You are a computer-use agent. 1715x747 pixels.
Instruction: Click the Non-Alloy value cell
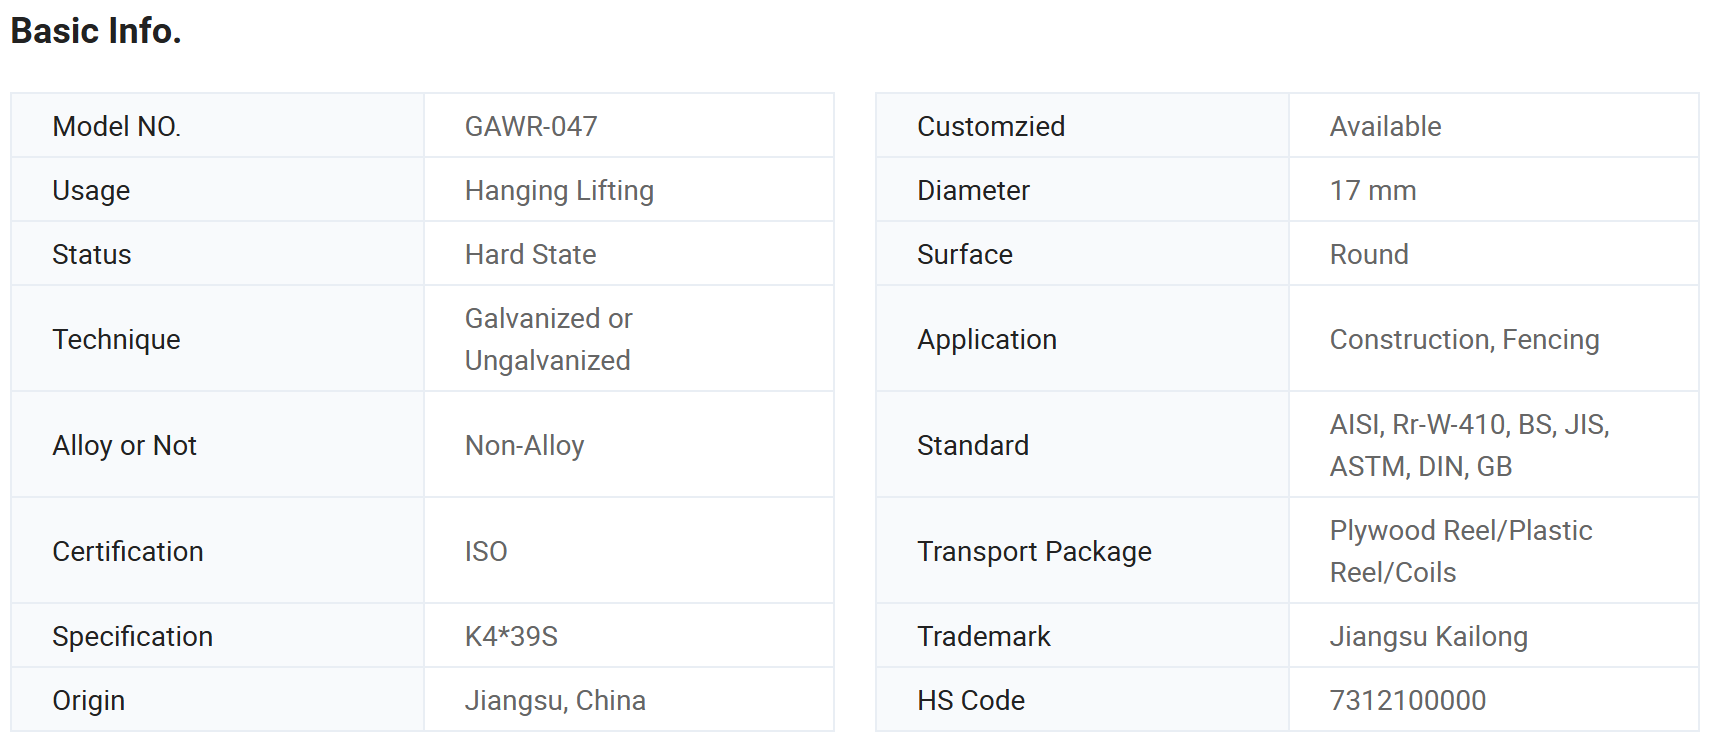coord(629,445)
